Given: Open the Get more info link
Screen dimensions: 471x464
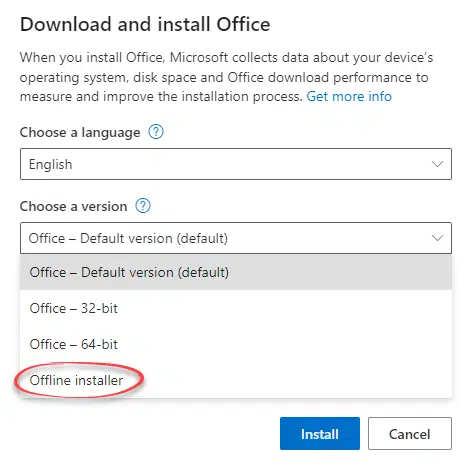Looking at the screenshot, I should [349, 96].
